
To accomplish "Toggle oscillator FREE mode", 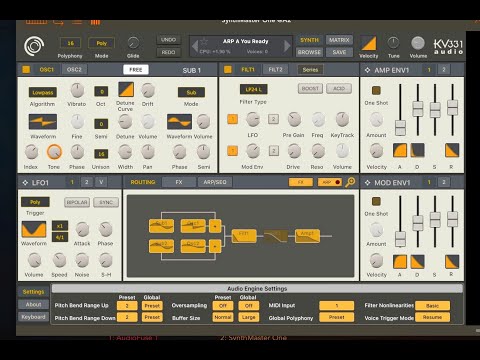I will tap(136, 70).
